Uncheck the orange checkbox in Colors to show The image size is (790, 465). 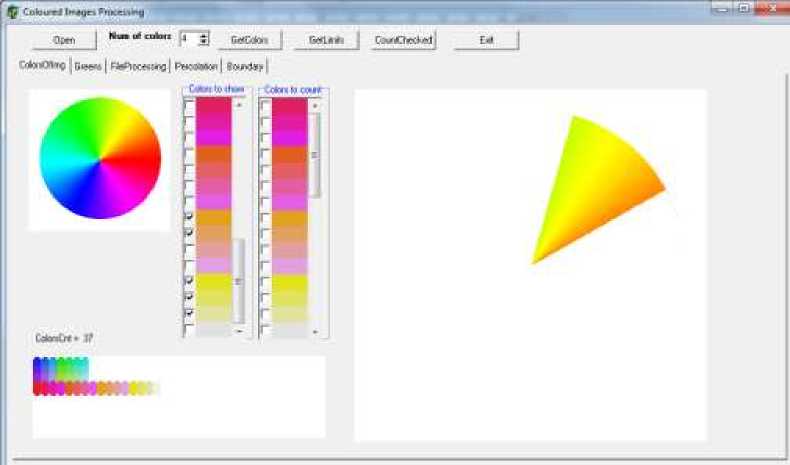click(189, 217)
